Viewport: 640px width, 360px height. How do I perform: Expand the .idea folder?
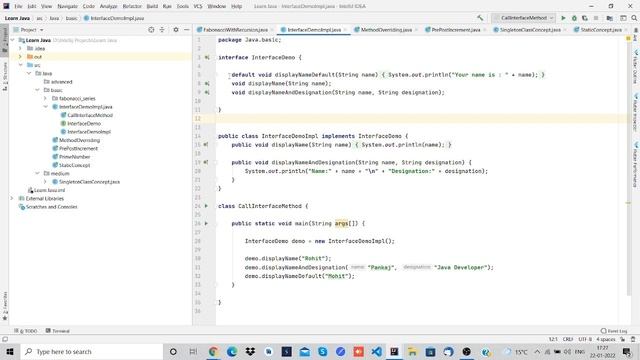(x=20, y=48)
